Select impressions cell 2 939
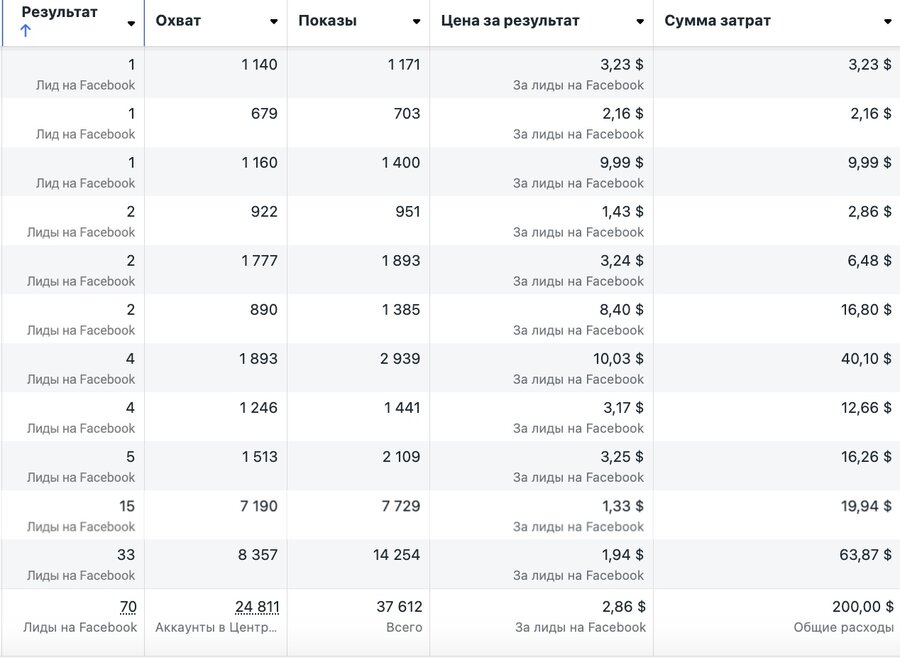This screenshot has width=900, height=658. coord(400,359)
